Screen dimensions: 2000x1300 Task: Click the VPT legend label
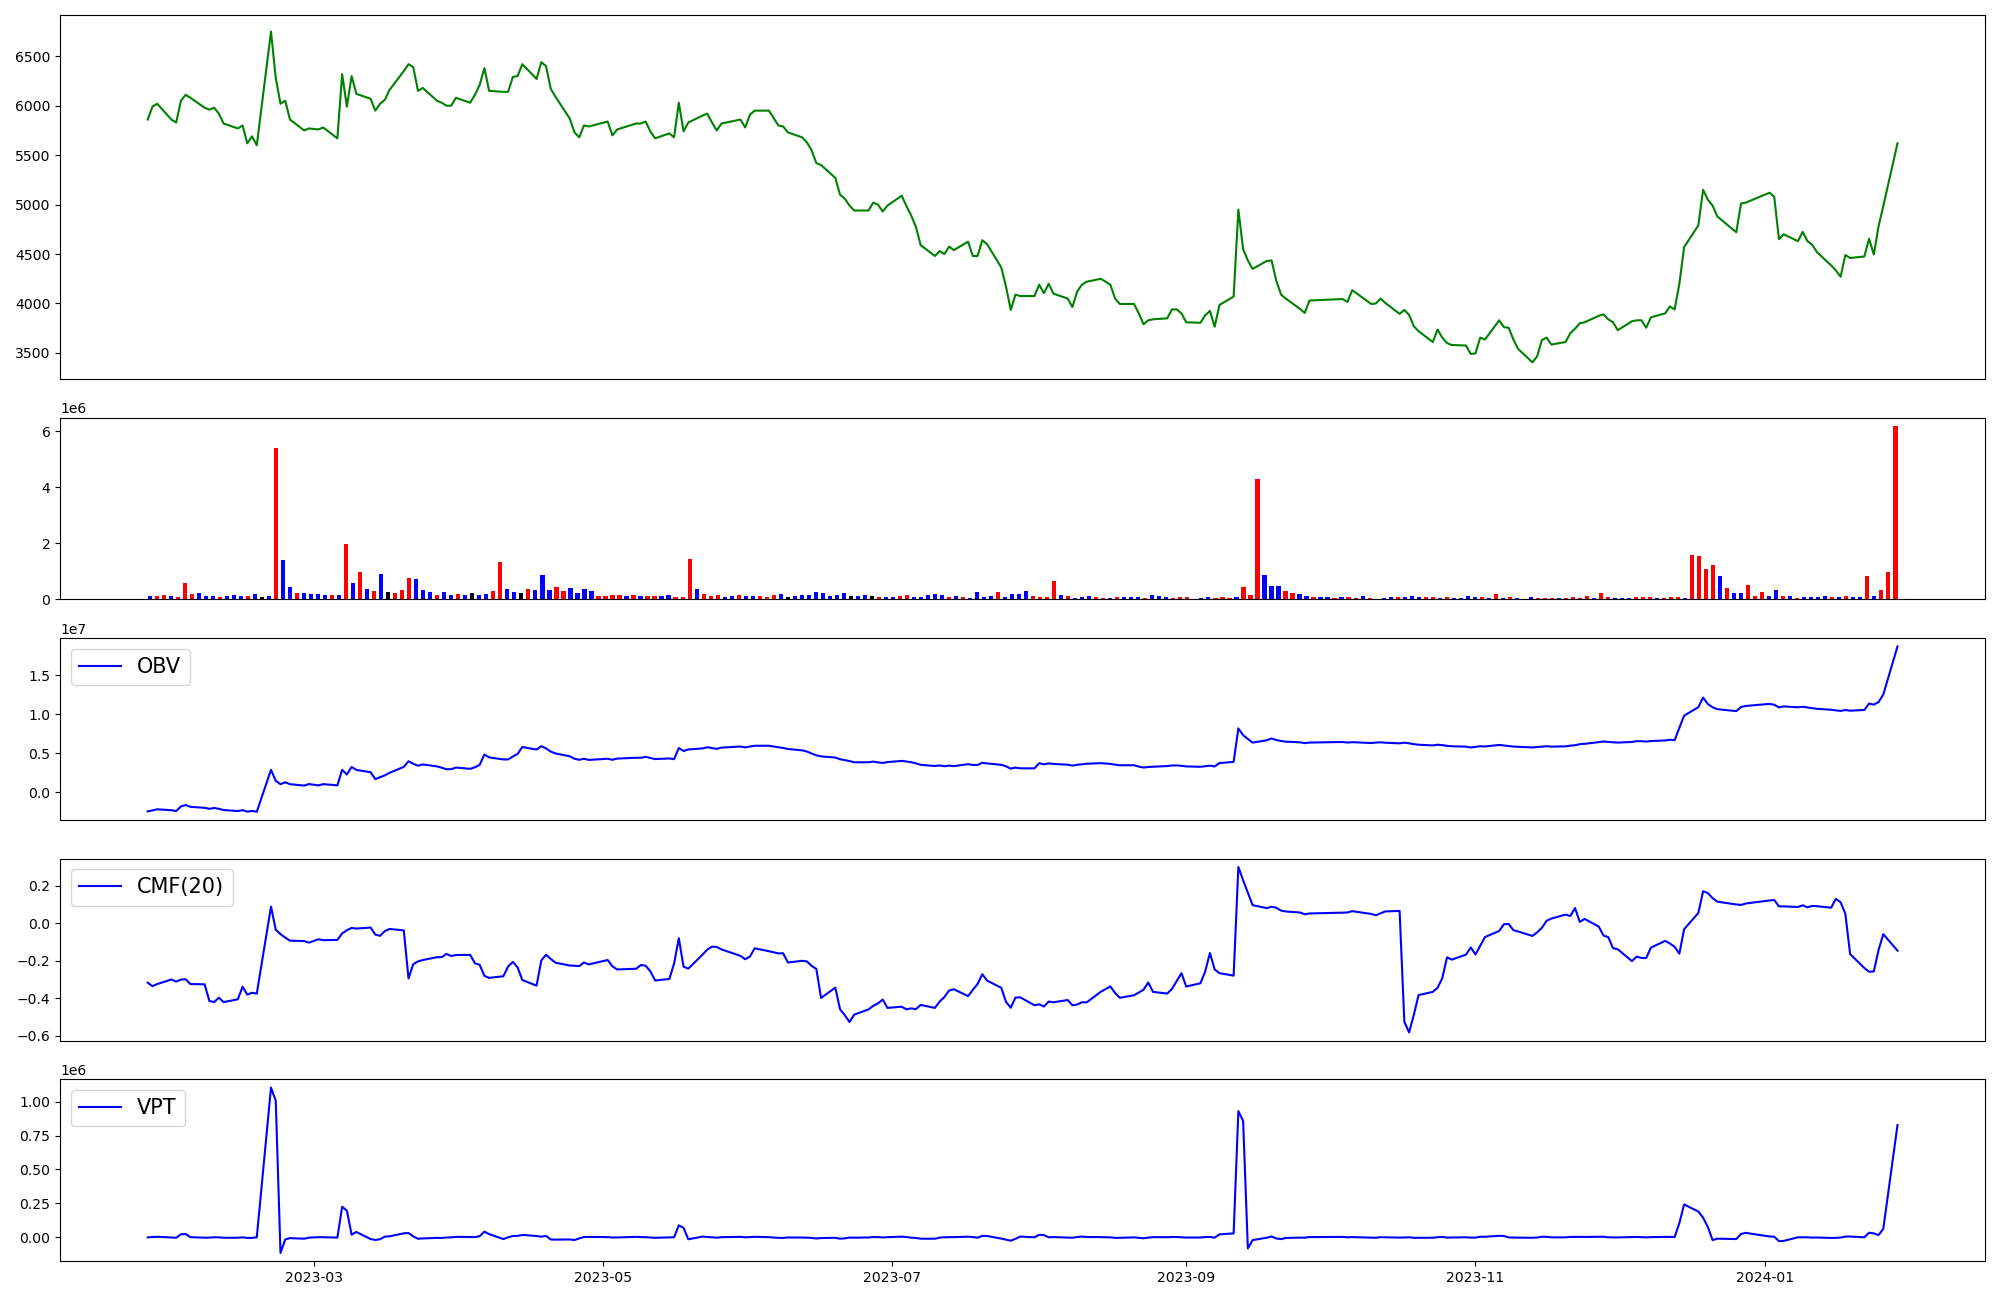coord(156,1107)
